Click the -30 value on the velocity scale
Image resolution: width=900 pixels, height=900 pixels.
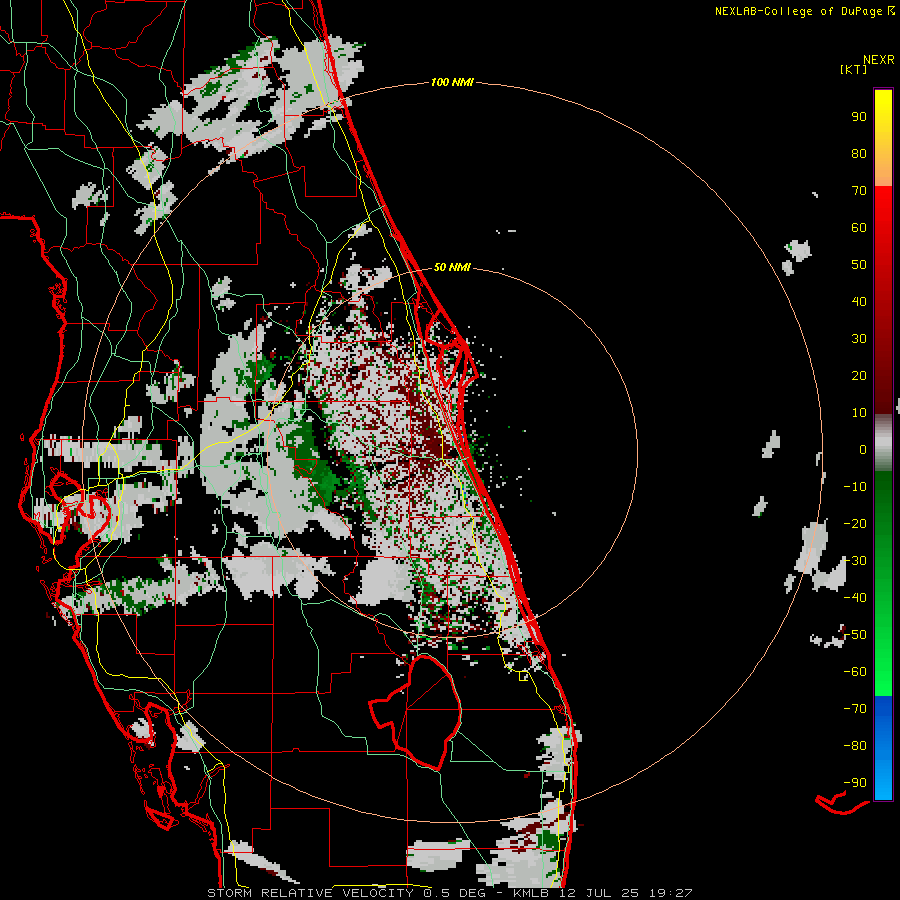(x=855, y=561)
